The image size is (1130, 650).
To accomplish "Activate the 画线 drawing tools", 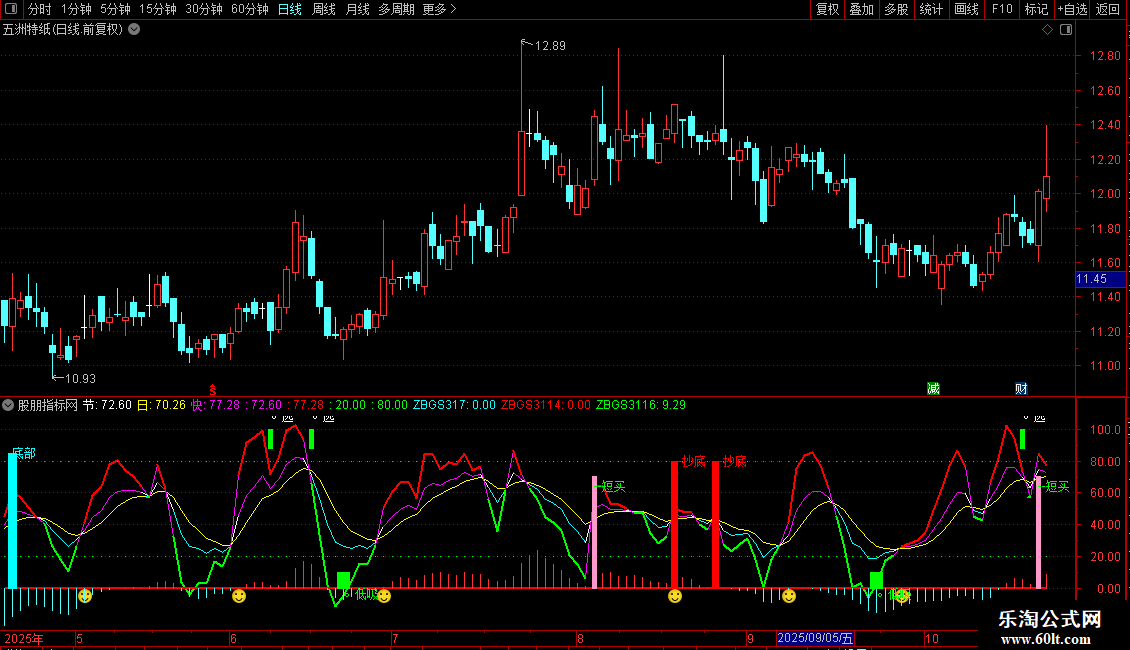I will [x=966, y=9].
